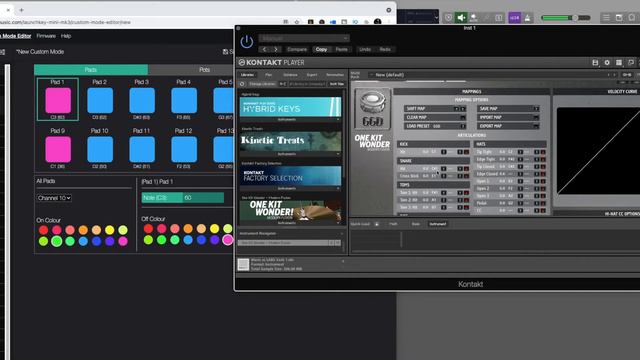Click next preset arrow in plugin header
Viewport: 640px width, 360px height.
pyautogui.click(x=276, y=49)
